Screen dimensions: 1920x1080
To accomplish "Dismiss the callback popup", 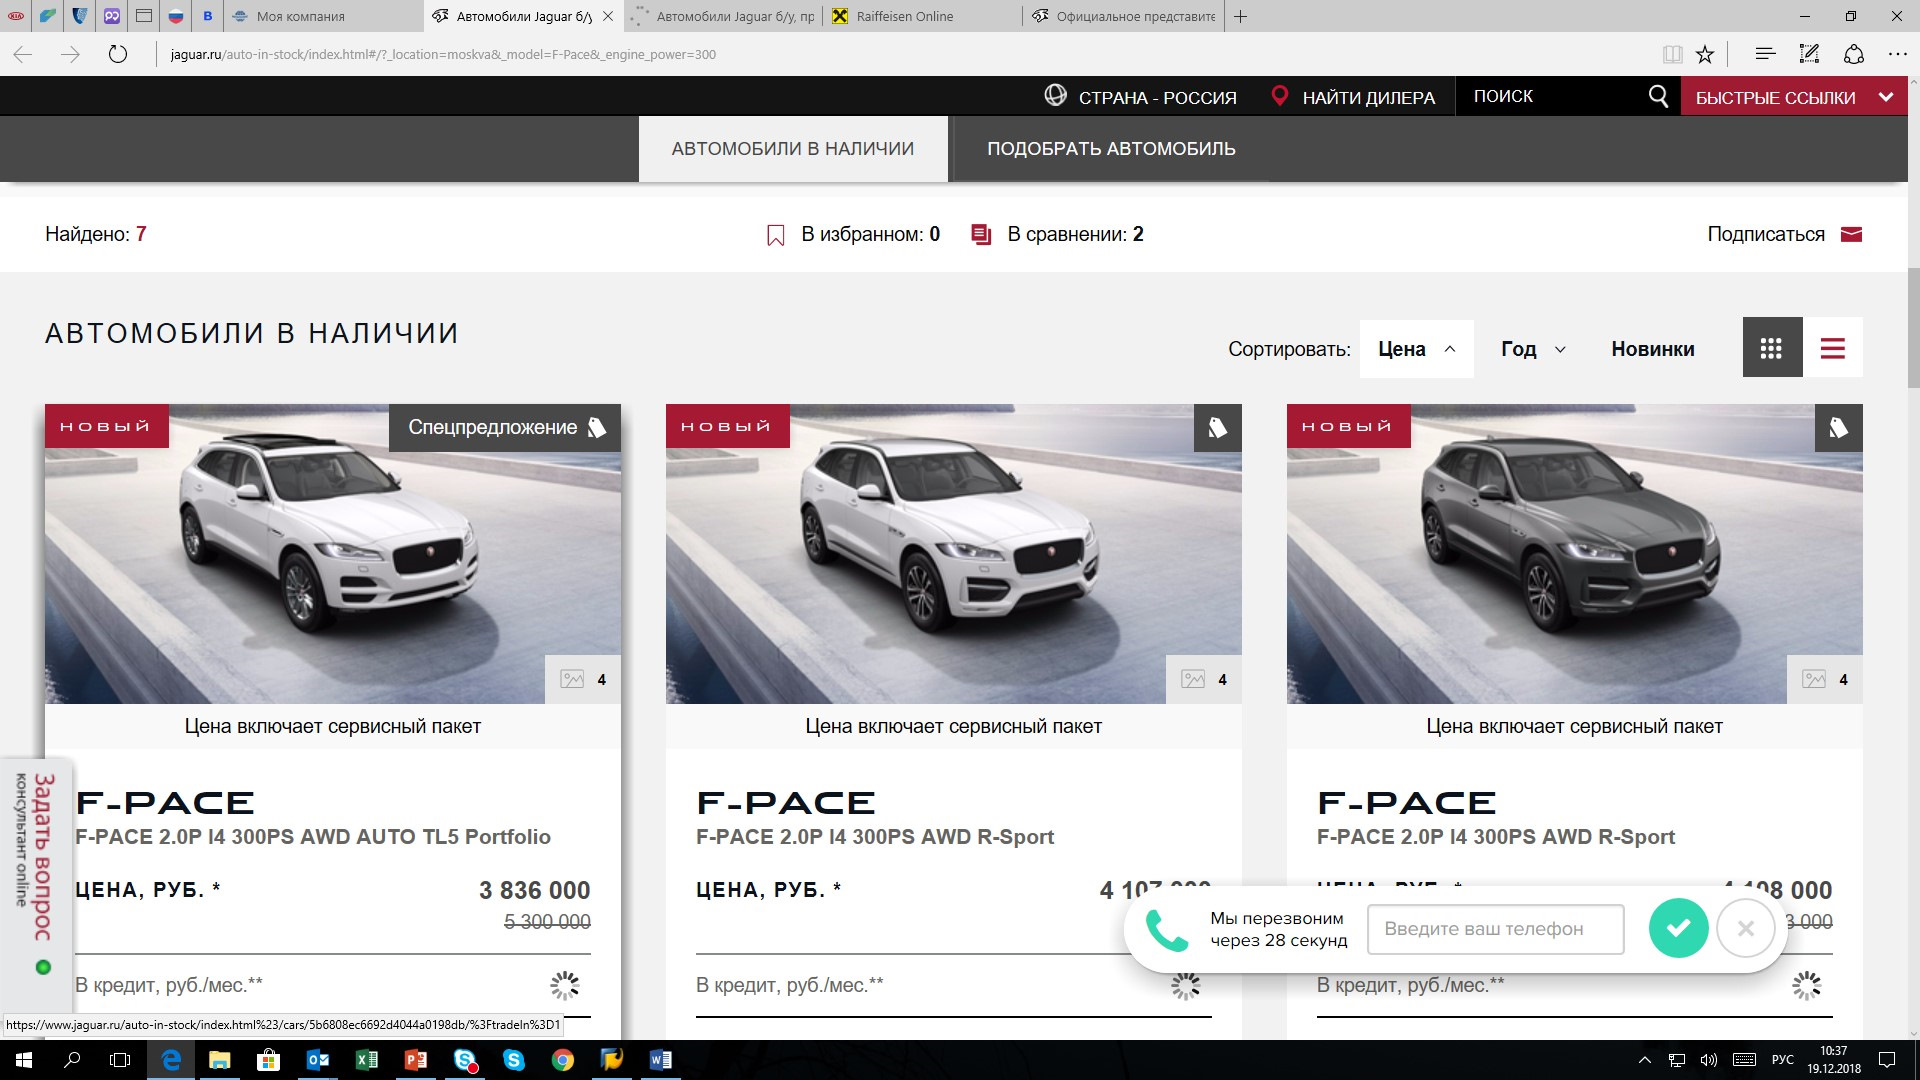I will 1745,929.
